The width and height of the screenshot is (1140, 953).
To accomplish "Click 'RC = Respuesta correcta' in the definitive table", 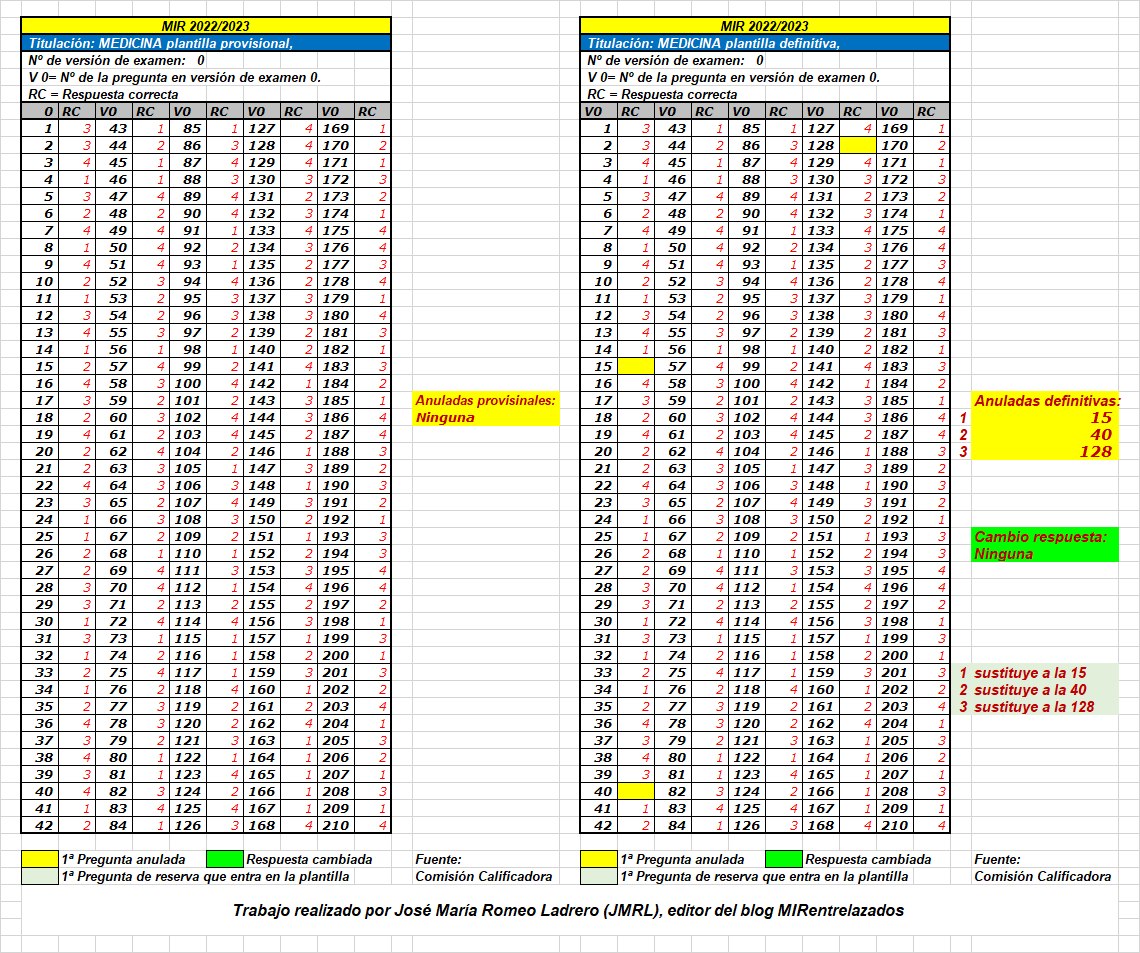I will coord(662,95).
